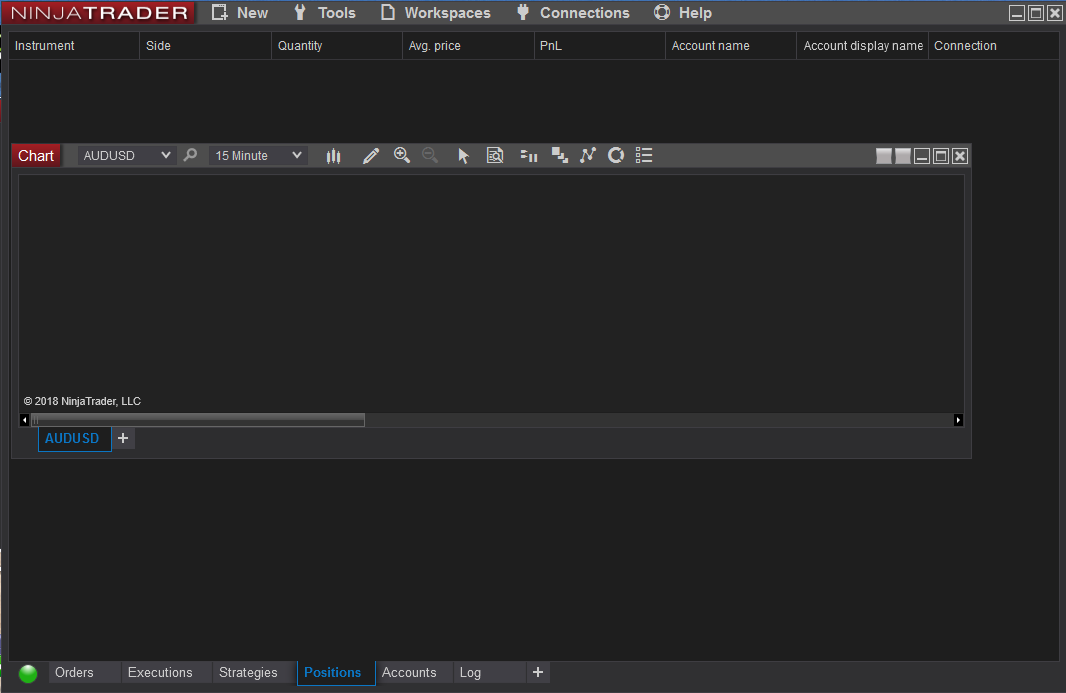Click first chart window link button
The width and height of the screenshot is (1066, 693).
click(x=884, y=156)
